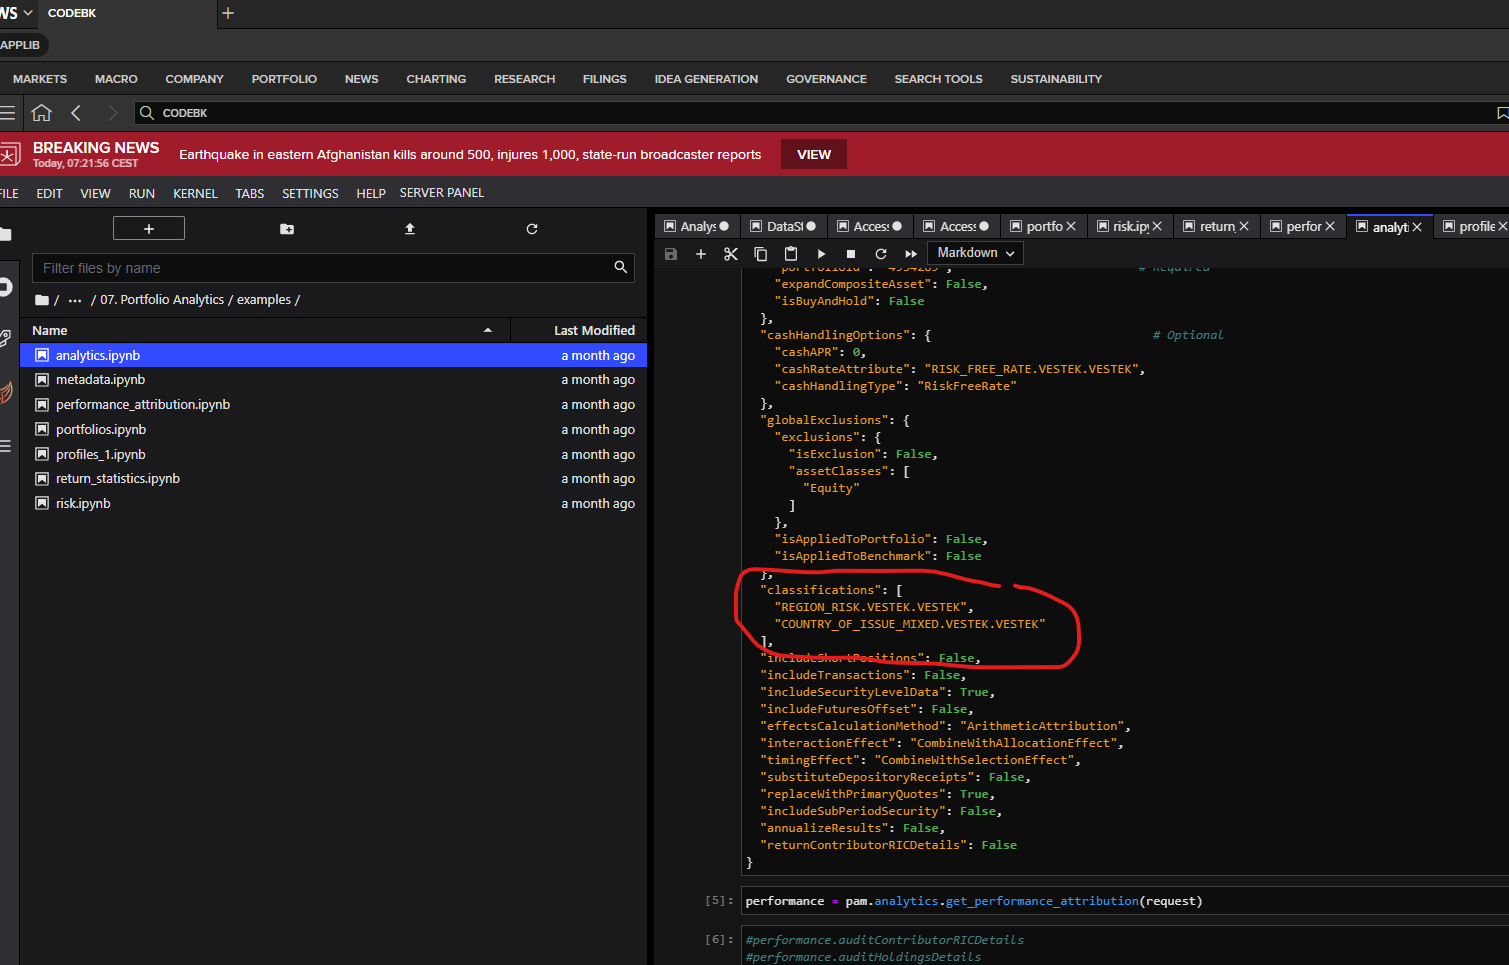
Task: Open the examples breadcrumb folder
Action: point(264,300)
